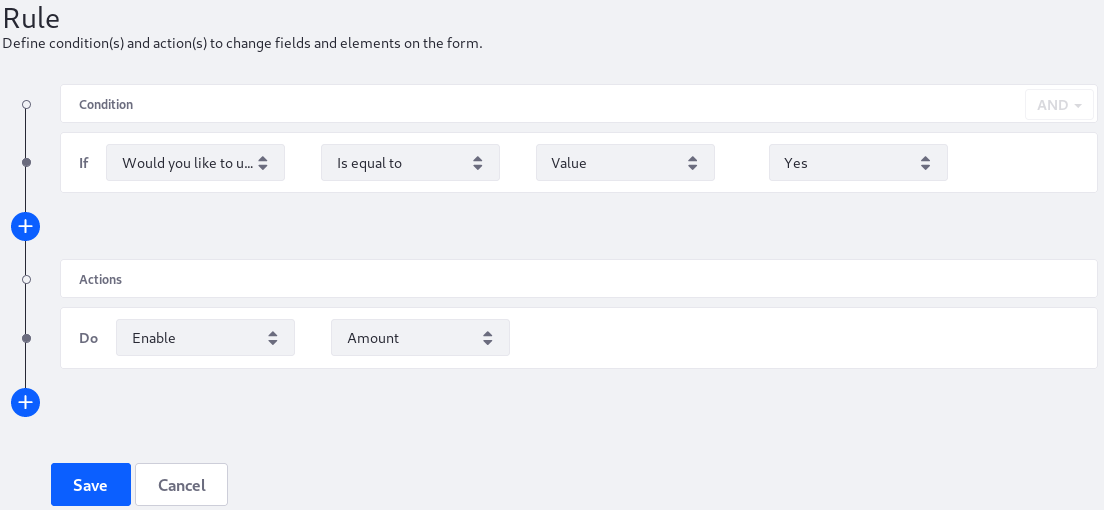
Task: Click the rule description text
Action: coord(242,43)
